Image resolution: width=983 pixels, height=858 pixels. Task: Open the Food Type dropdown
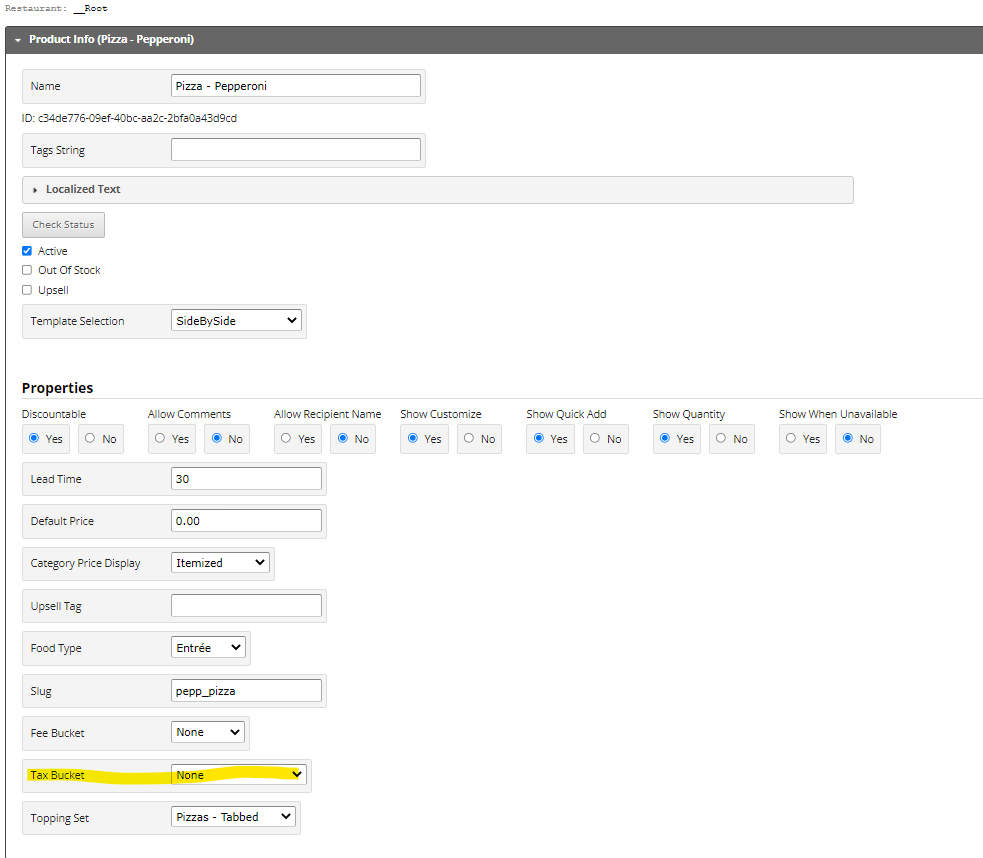click(208, 647)
